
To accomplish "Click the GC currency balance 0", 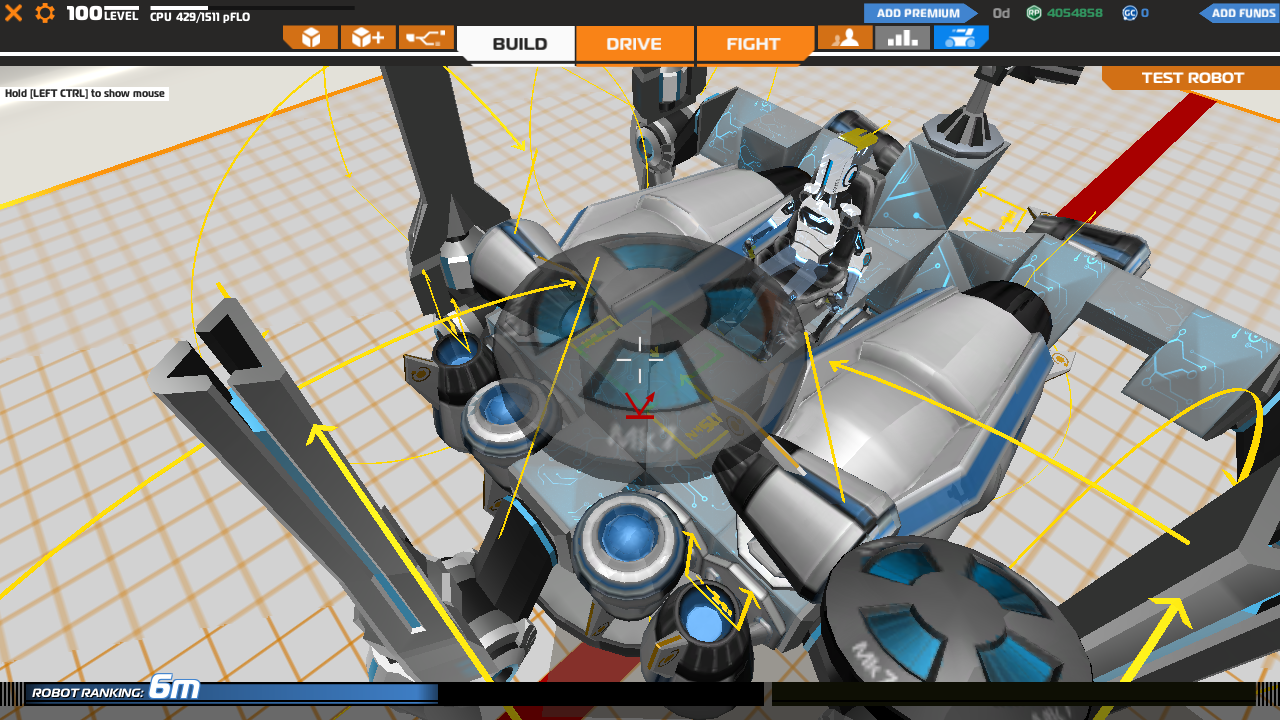I will tap(1145, 13).
